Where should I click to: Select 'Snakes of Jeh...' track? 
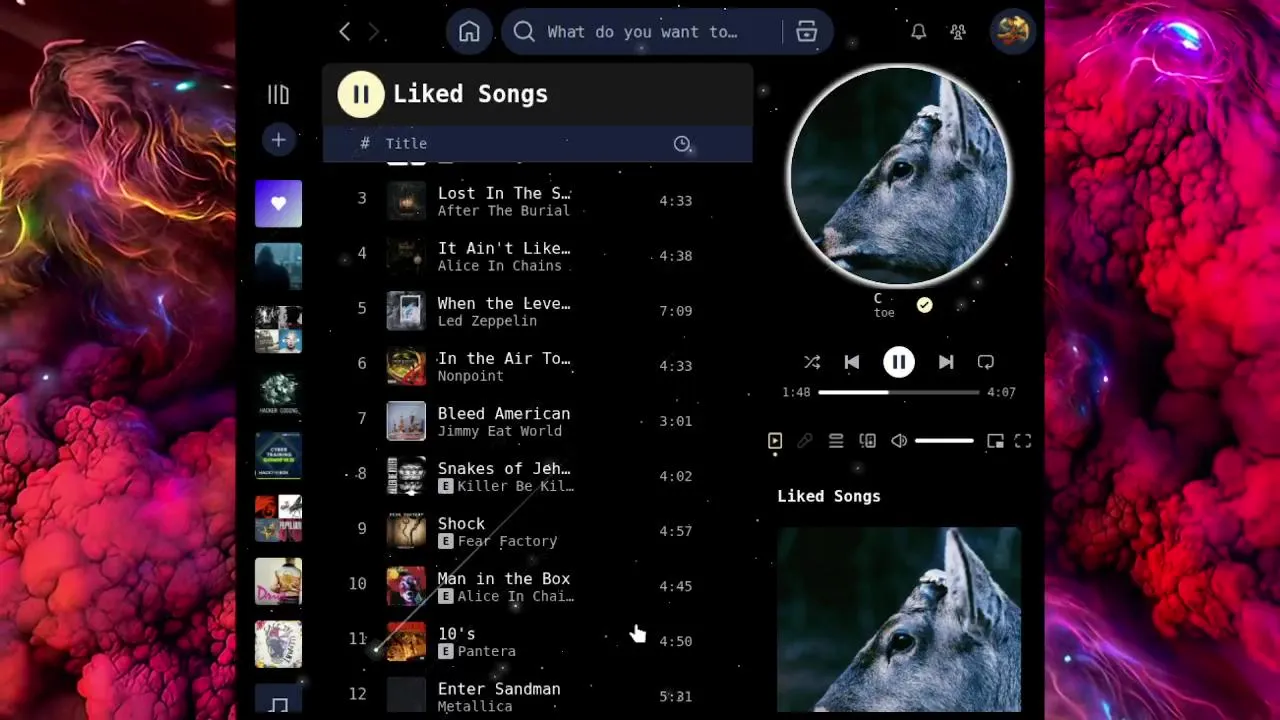[x=504, y=468]
